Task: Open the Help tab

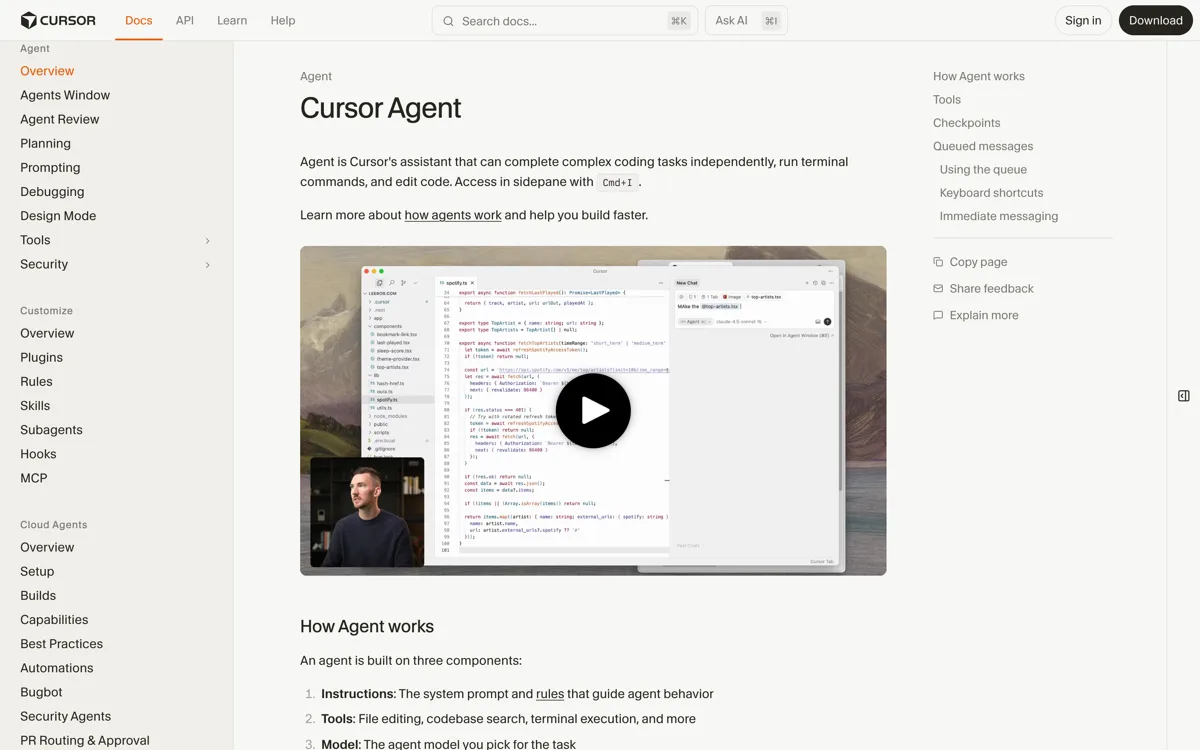Action: (x=283, y=20)
